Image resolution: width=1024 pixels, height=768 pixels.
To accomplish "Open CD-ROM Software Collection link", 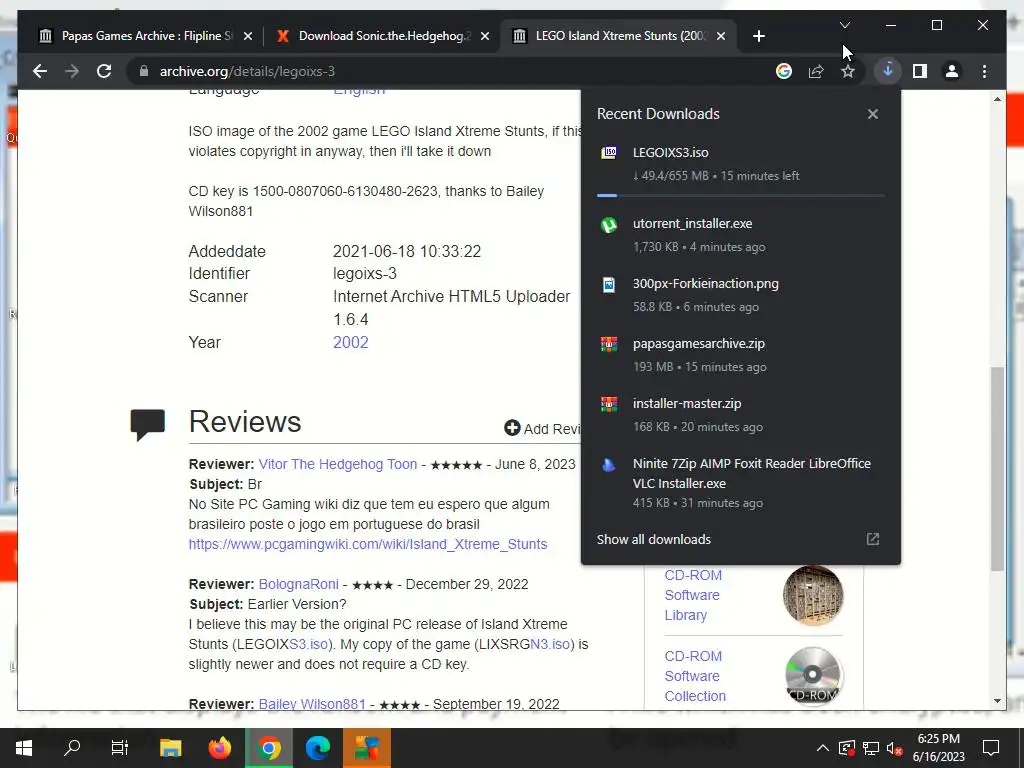I will pyautogui.click(x=696, y=676).
